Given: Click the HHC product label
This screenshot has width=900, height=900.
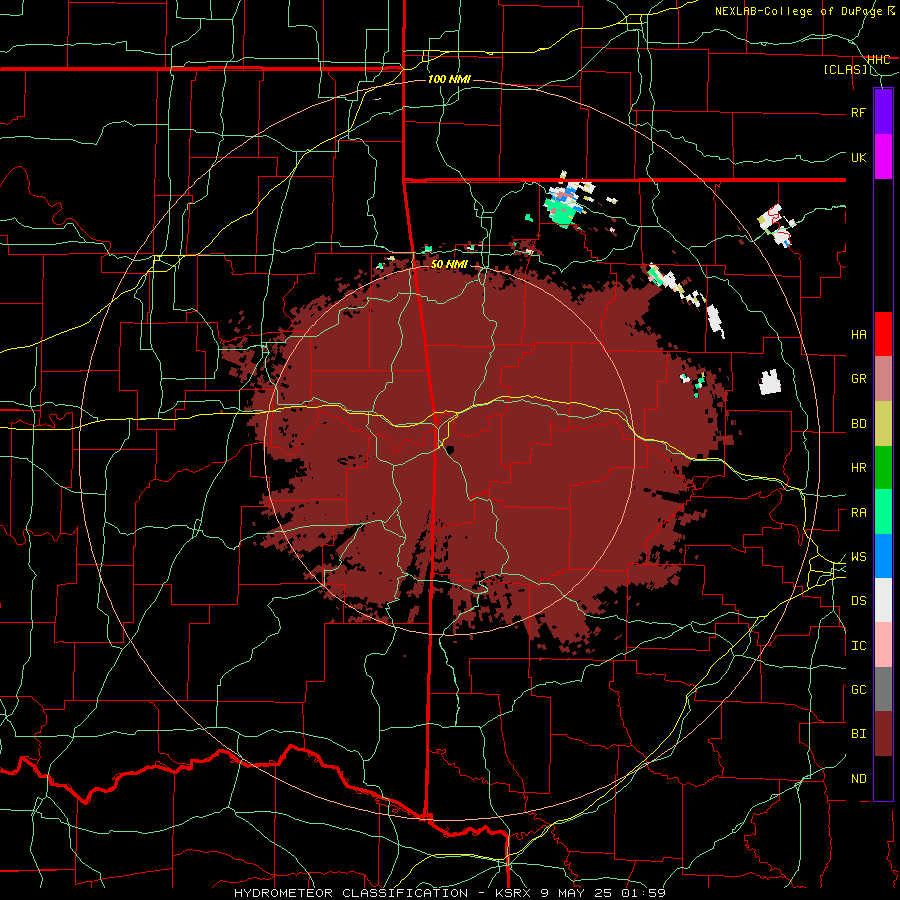Looking at the screenshot, I should pos(879,60).
